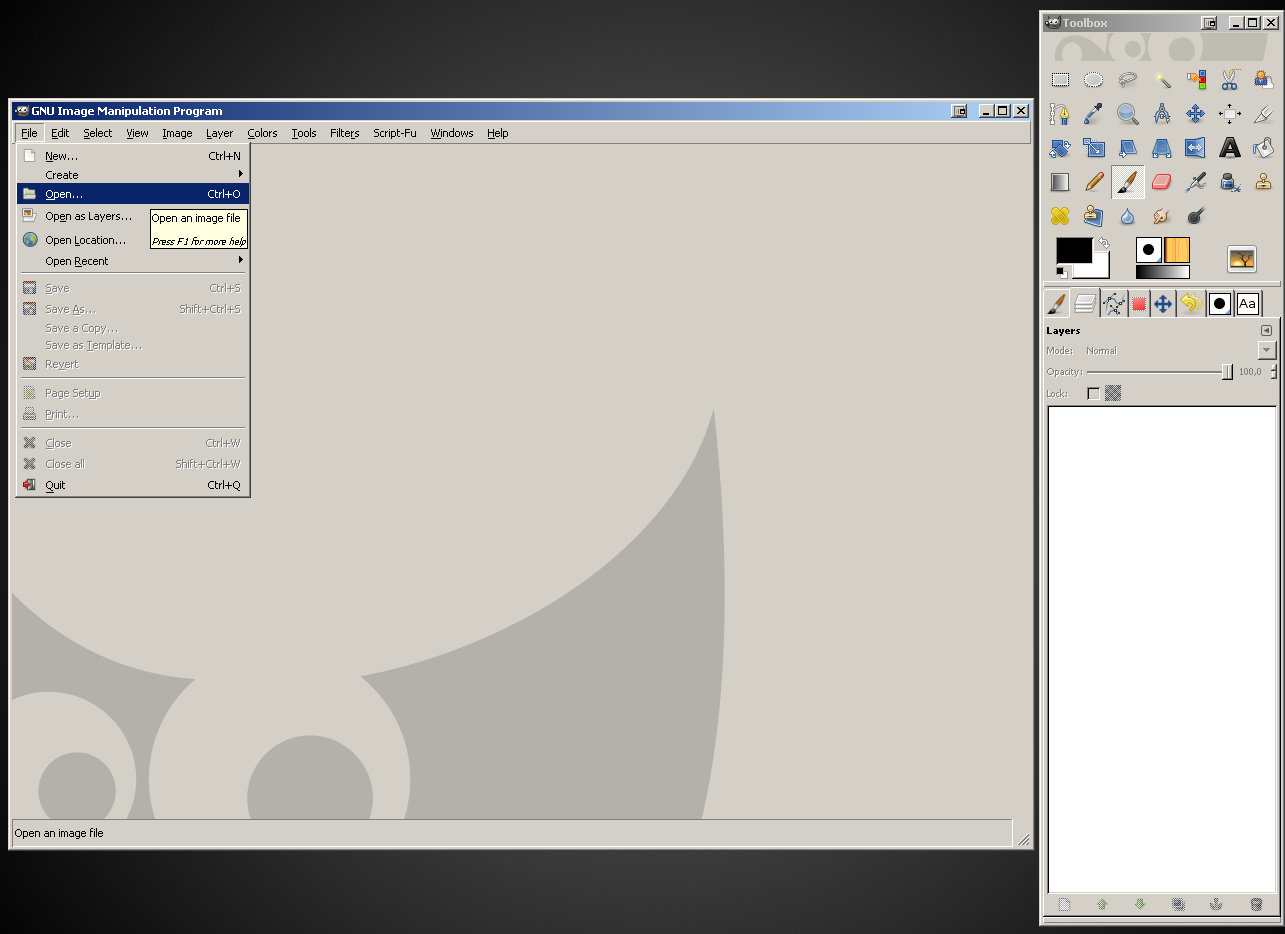Activate the Shear tool
Screen dimensions: 1285x934
1128,148
